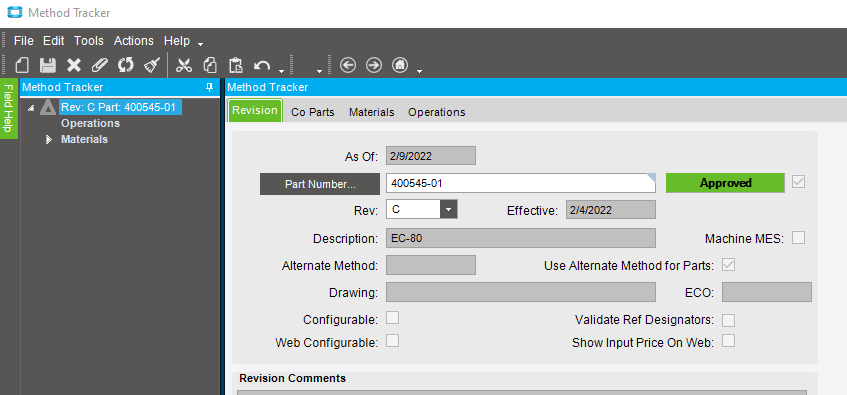Expand the Materials tree node
The width and height of the screenshot is (847, 395).
[x=49, y=139]
